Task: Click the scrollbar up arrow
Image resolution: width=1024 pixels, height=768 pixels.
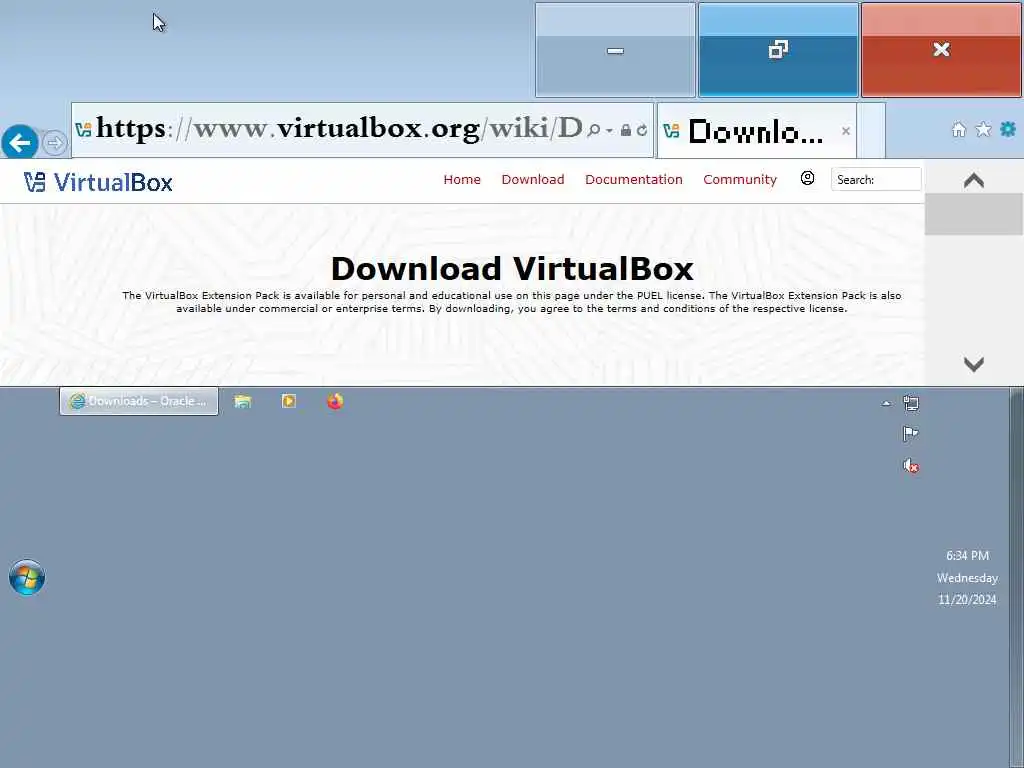Action: pos(974,180)
